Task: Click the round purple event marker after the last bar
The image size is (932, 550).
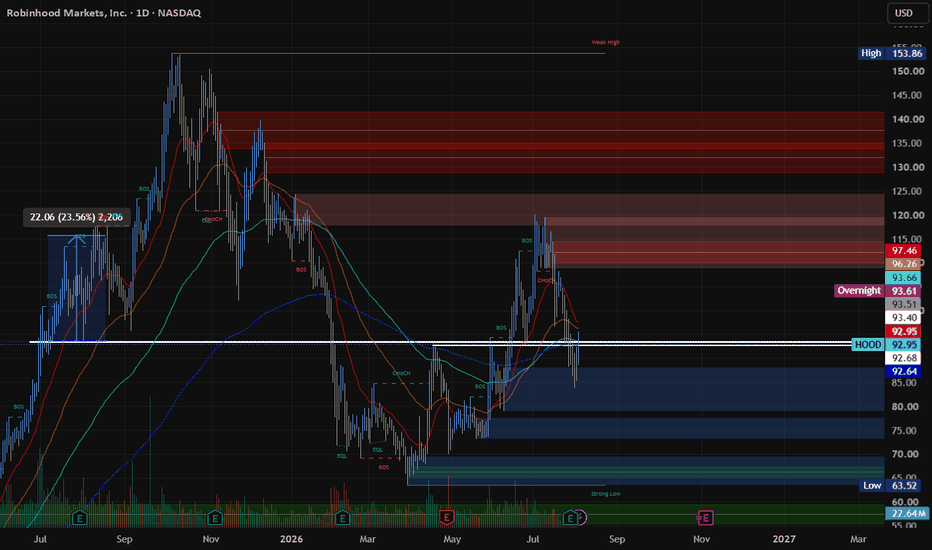Action: pos(581,518)
